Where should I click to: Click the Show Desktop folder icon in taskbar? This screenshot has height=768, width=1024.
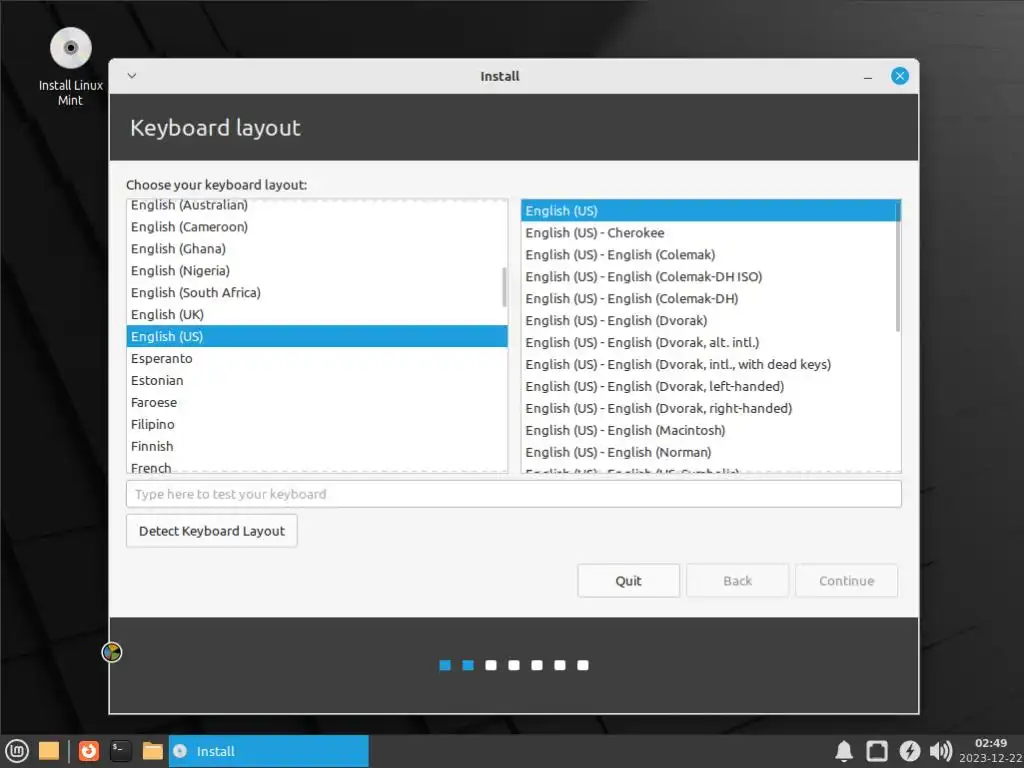pos(49,751)
